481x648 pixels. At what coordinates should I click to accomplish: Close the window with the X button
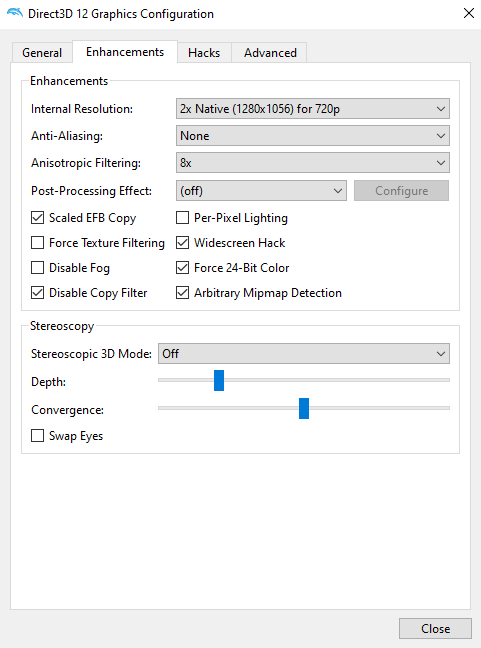(469, 13)
